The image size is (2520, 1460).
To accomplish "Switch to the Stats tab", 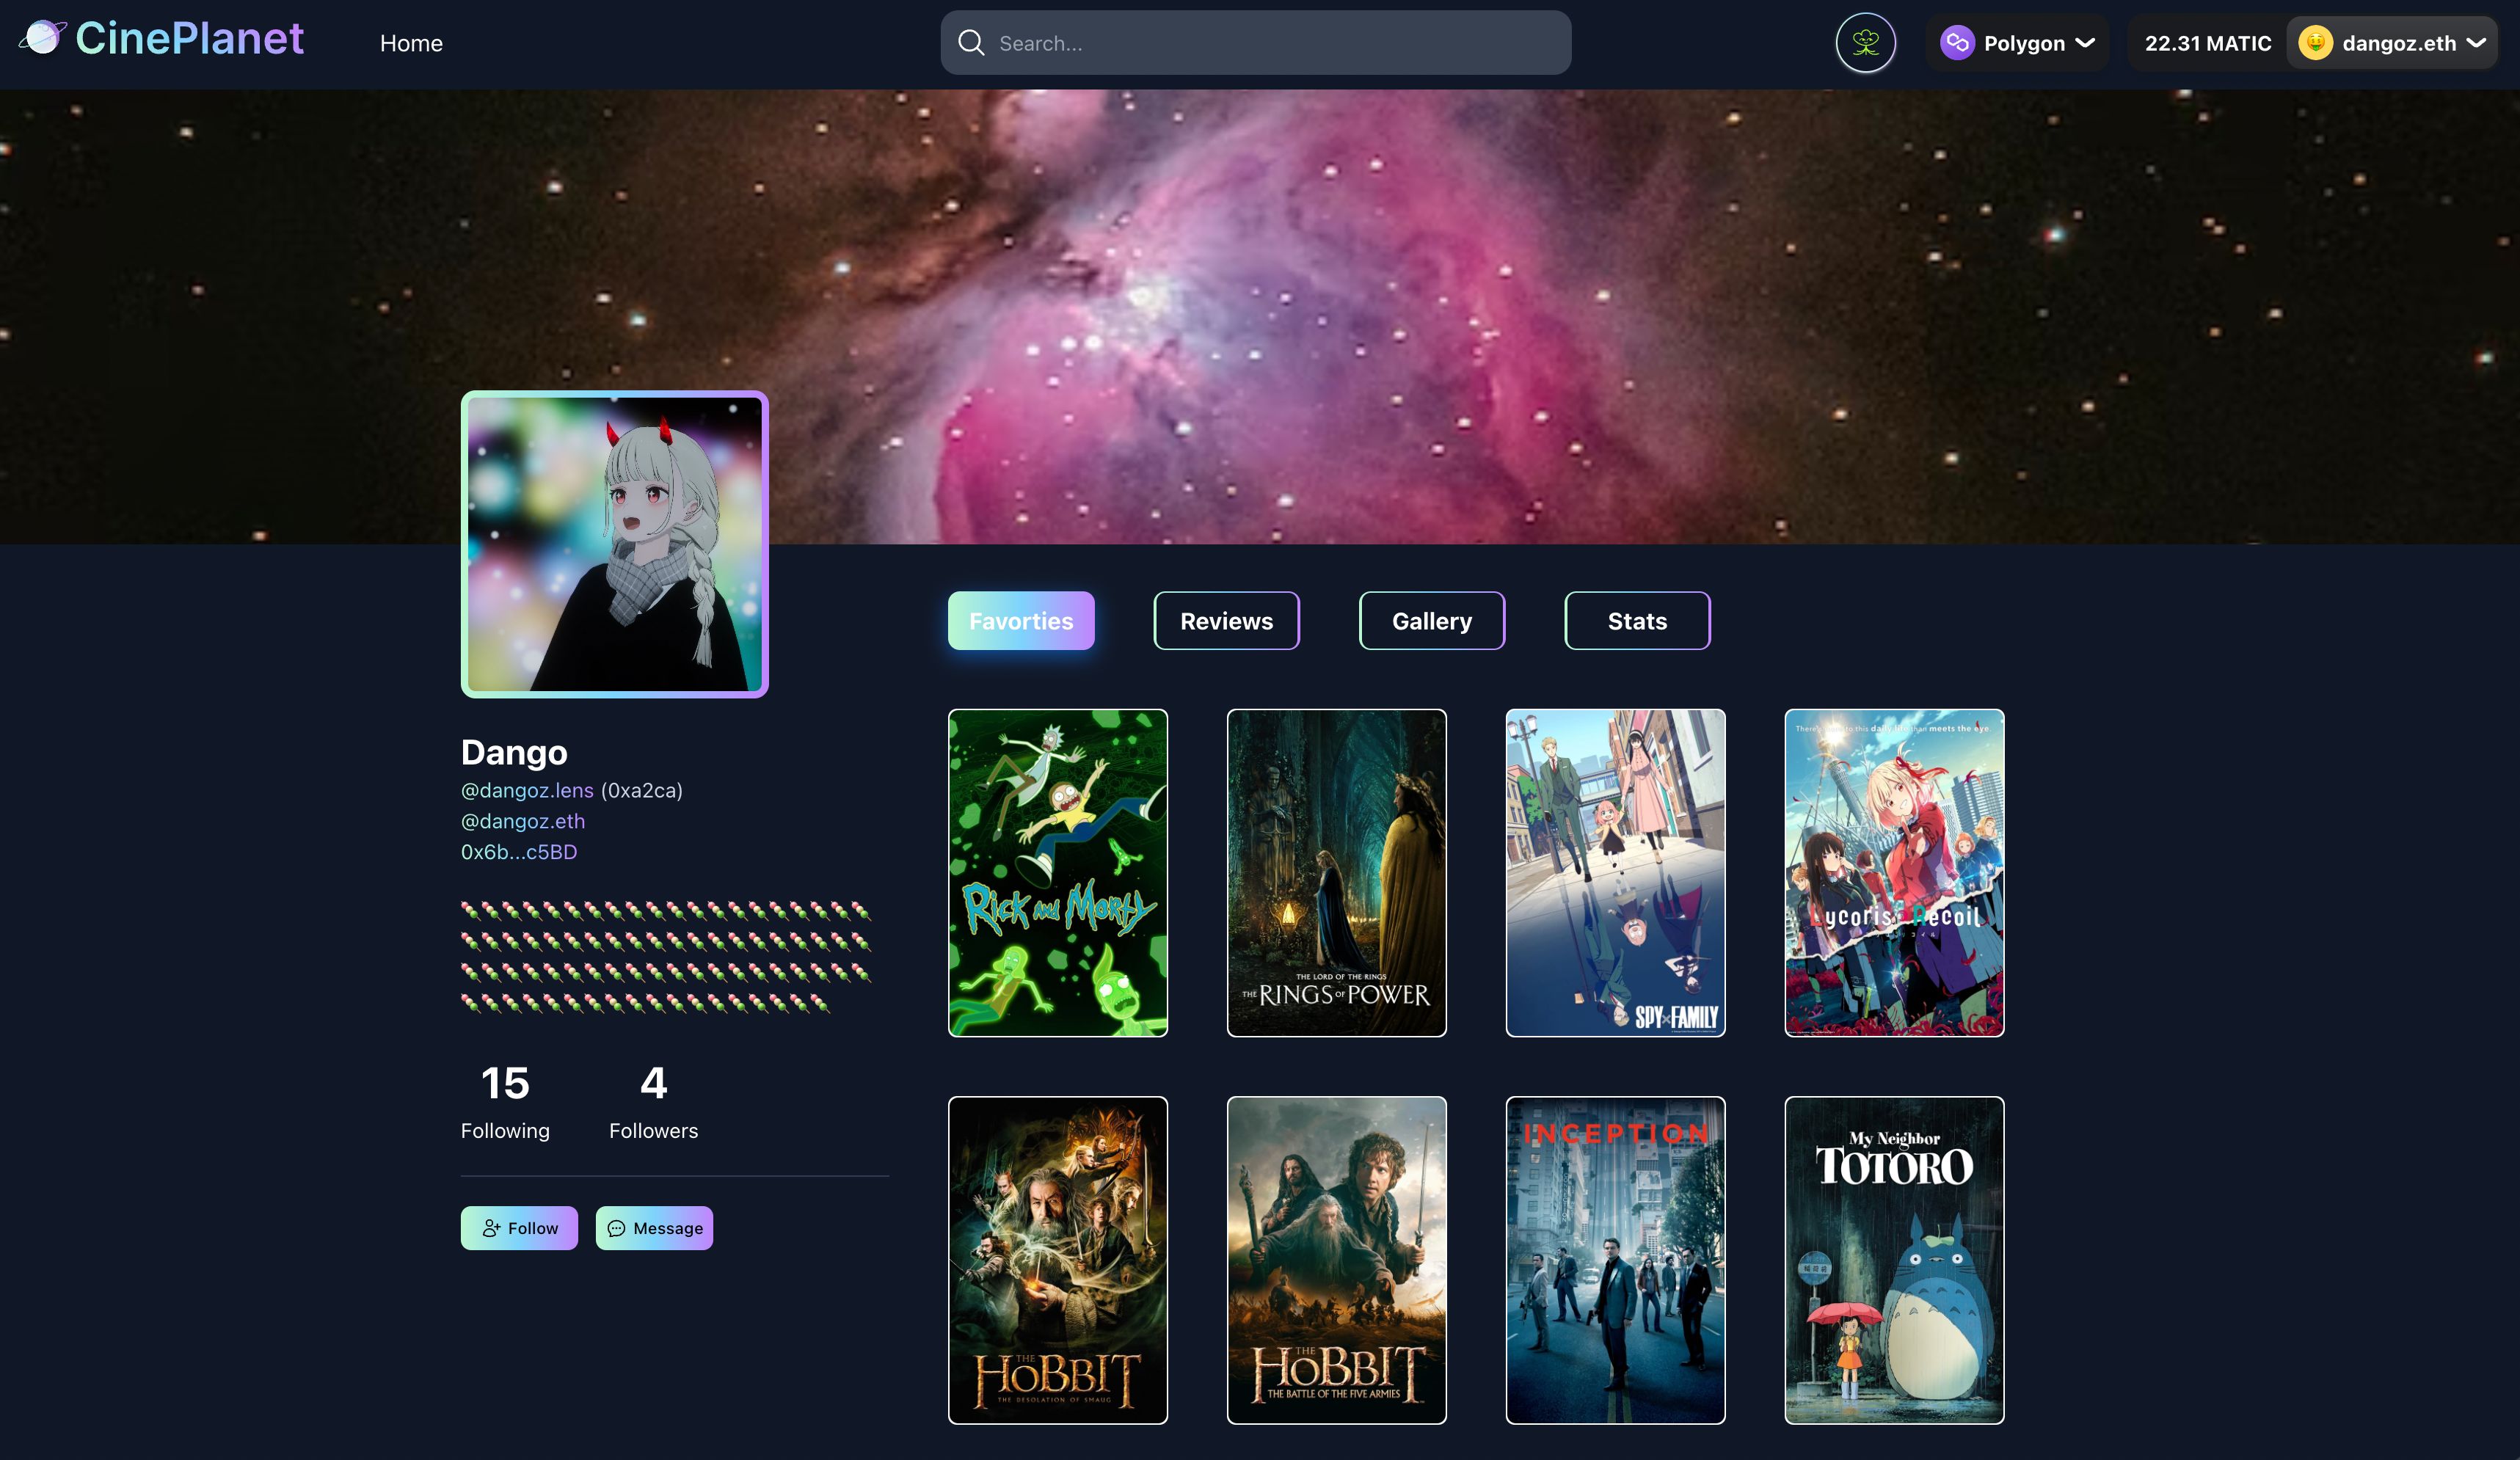I will pos(1637,621).
